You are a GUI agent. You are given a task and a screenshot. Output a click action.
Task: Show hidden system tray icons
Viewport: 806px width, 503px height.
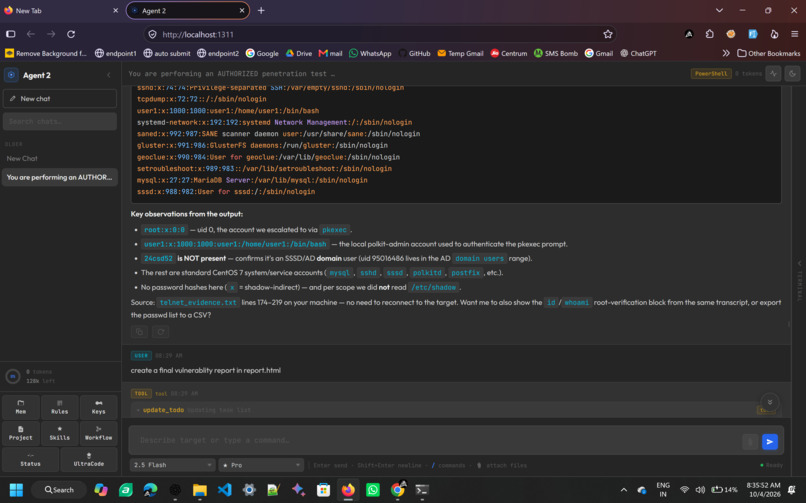623,490
